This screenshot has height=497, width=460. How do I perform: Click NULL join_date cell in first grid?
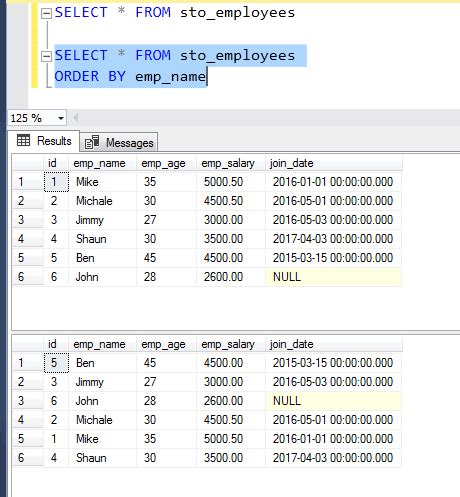[333, 277]
